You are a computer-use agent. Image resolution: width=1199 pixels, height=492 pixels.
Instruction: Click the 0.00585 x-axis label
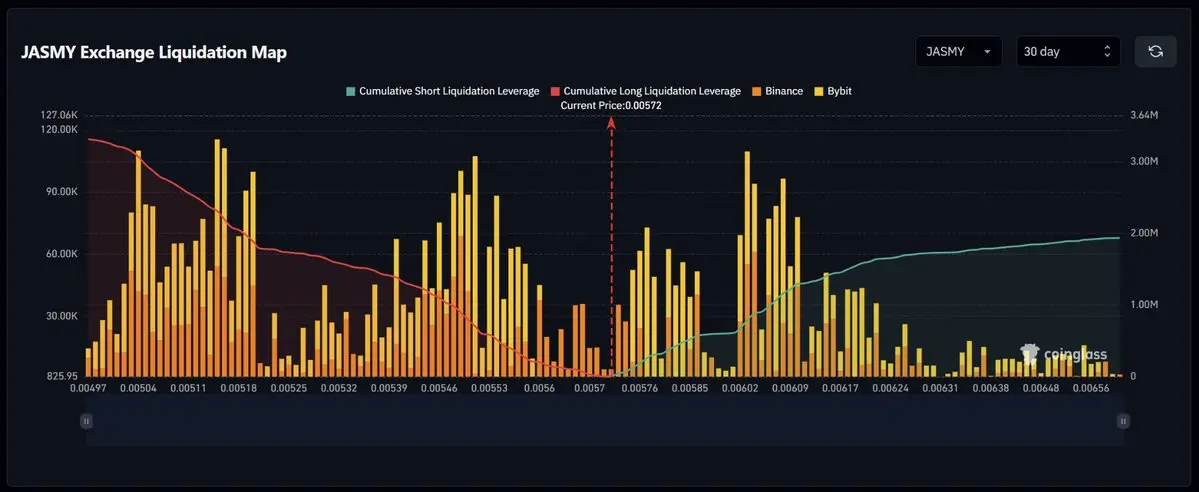tap(690, 389)
